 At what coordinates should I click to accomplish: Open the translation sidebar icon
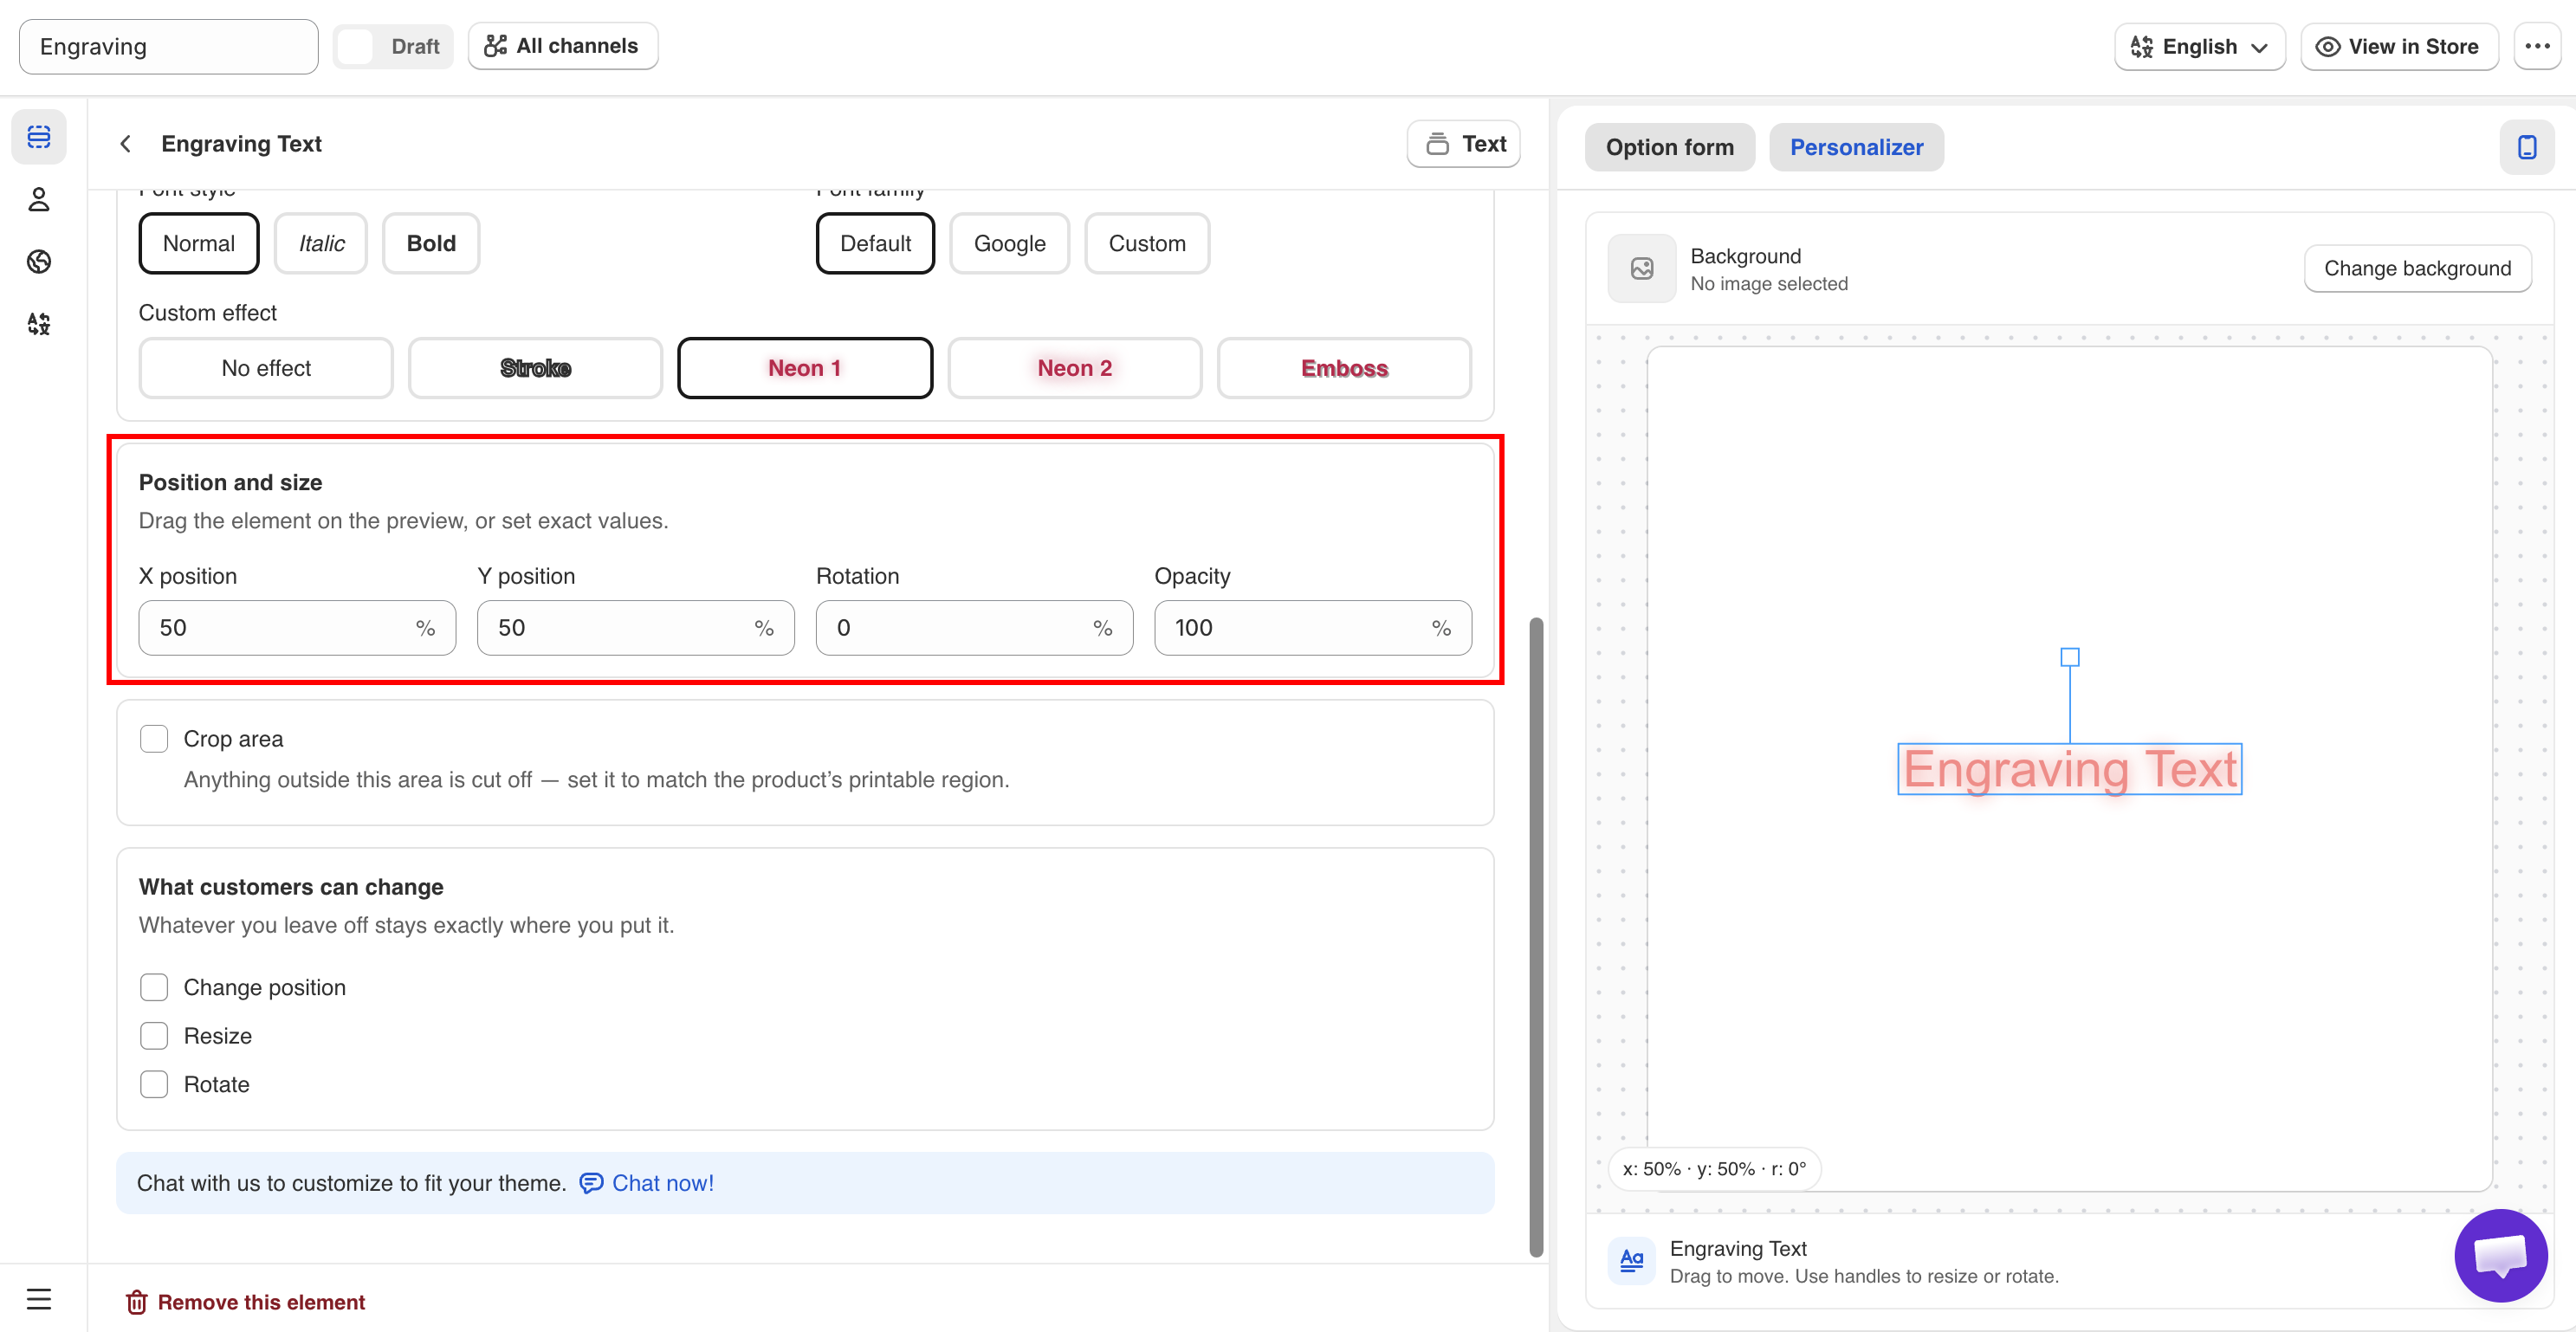(39, 323)
